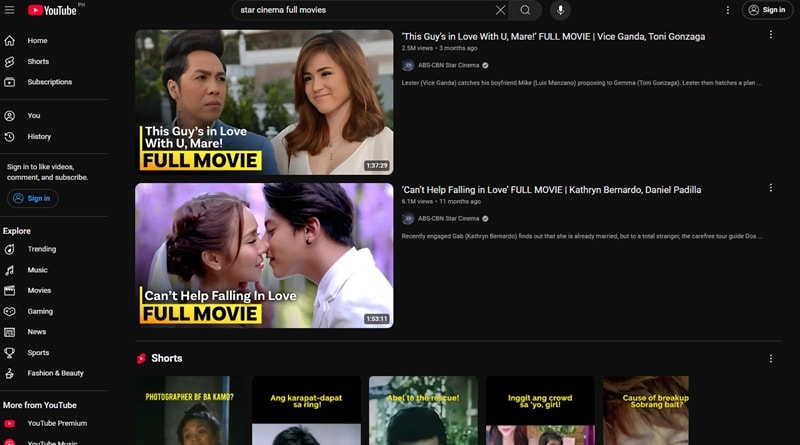Screen dimensions: 800x445
Task: Open short 'Inggit ang crowd sa 'yo, girl!'
Action: click(x=540, y=411)
